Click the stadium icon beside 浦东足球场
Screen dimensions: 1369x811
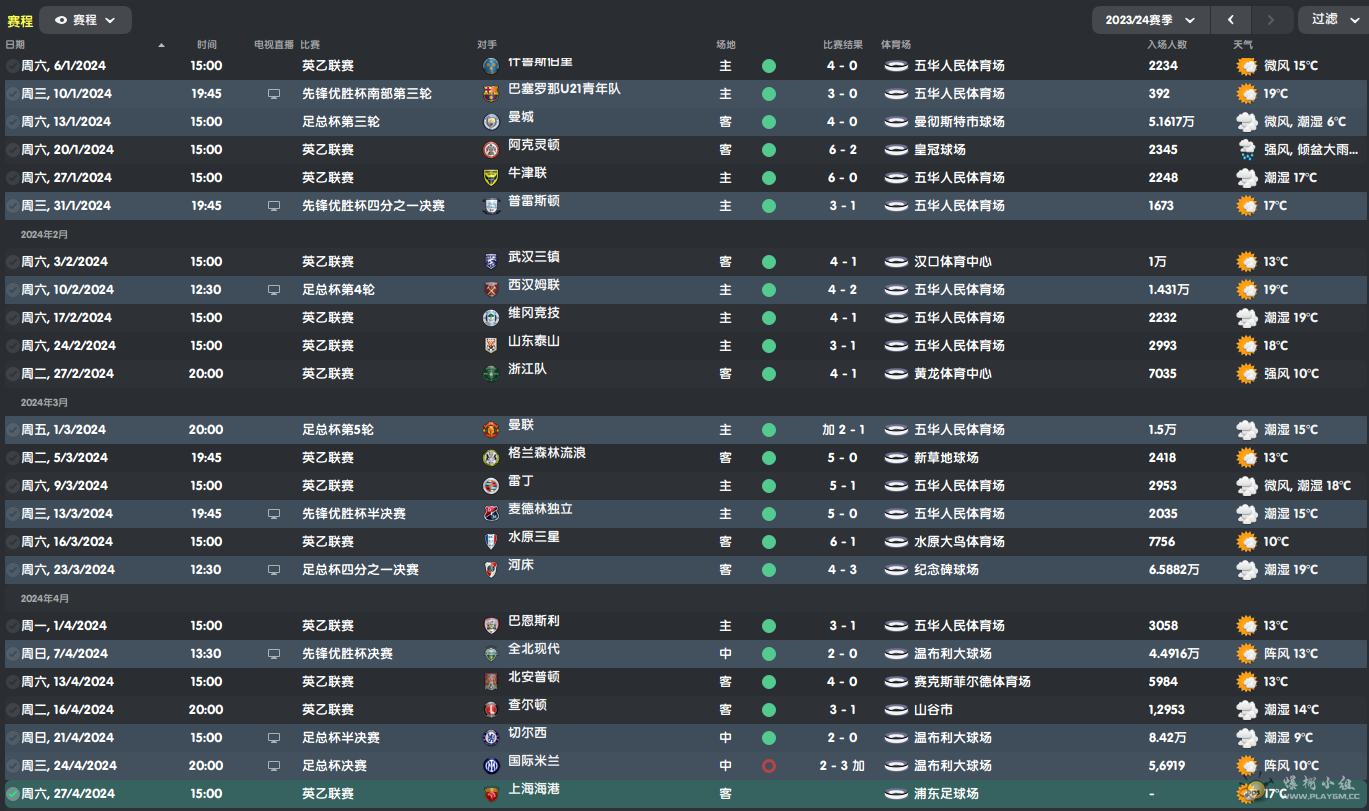coord(896,794)
